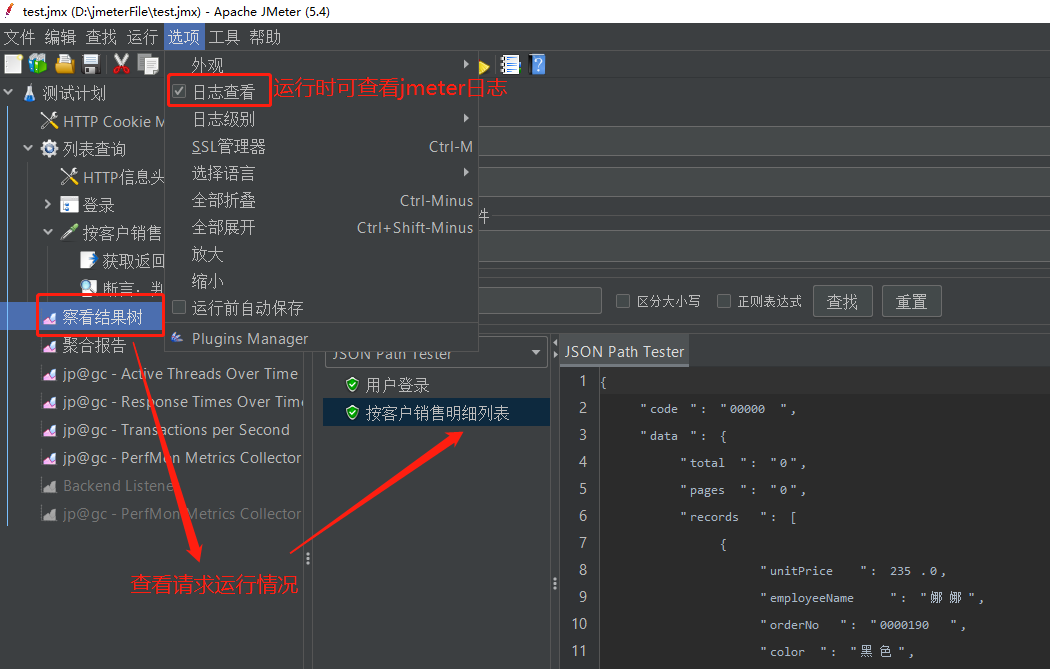Click the Active Threads Over Time graph icon
The width and height of the screenshot is (1050, 669).
[x=50, y=374]
